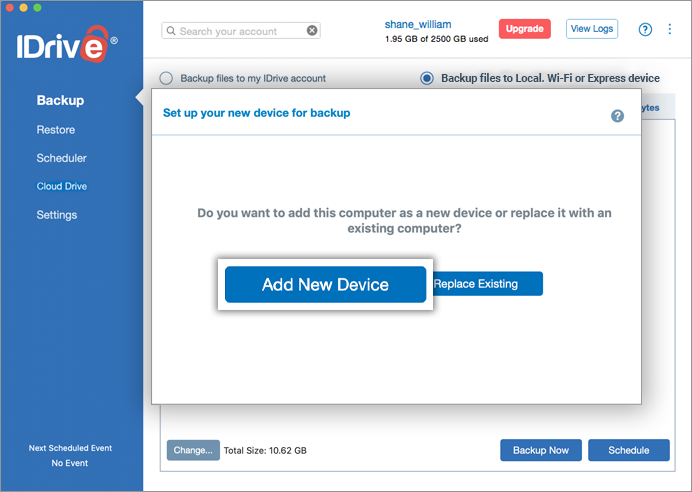Click the IDrive logo
Screen dimensions: 692x492
(x=67, y=44)
